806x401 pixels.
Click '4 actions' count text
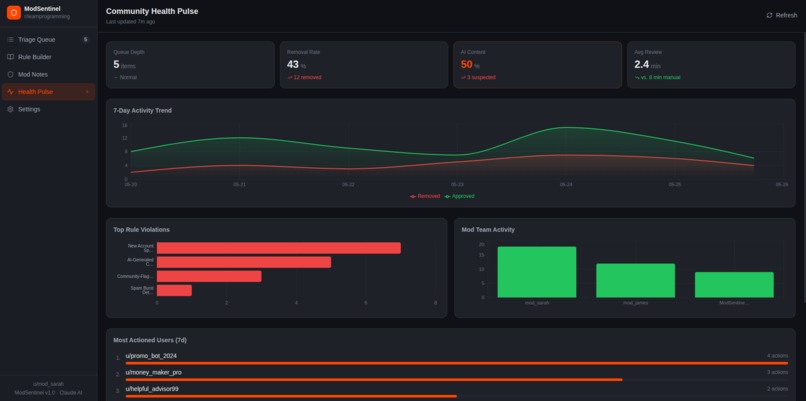pyautogui.click(x=777, y=356)
